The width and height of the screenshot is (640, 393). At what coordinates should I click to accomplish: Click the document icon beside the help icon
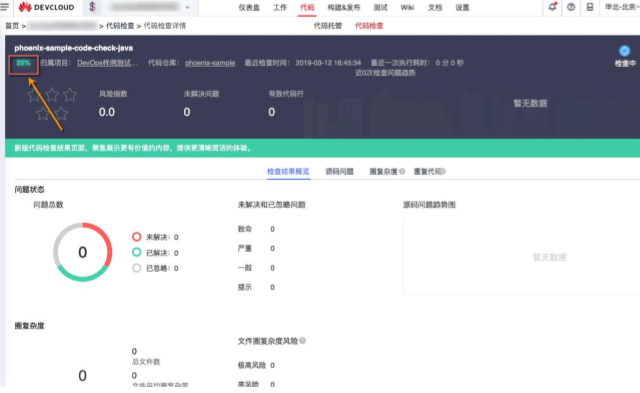pyautogui.click(x=590, y=7)
